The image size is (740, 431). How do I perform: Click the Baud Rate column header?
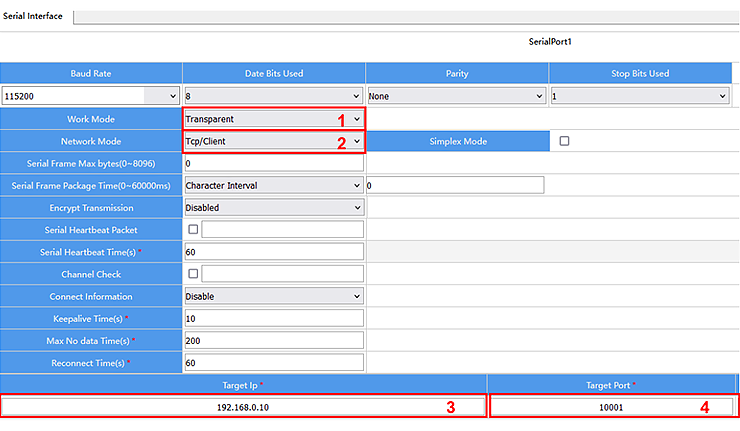[x=91, y=74]
